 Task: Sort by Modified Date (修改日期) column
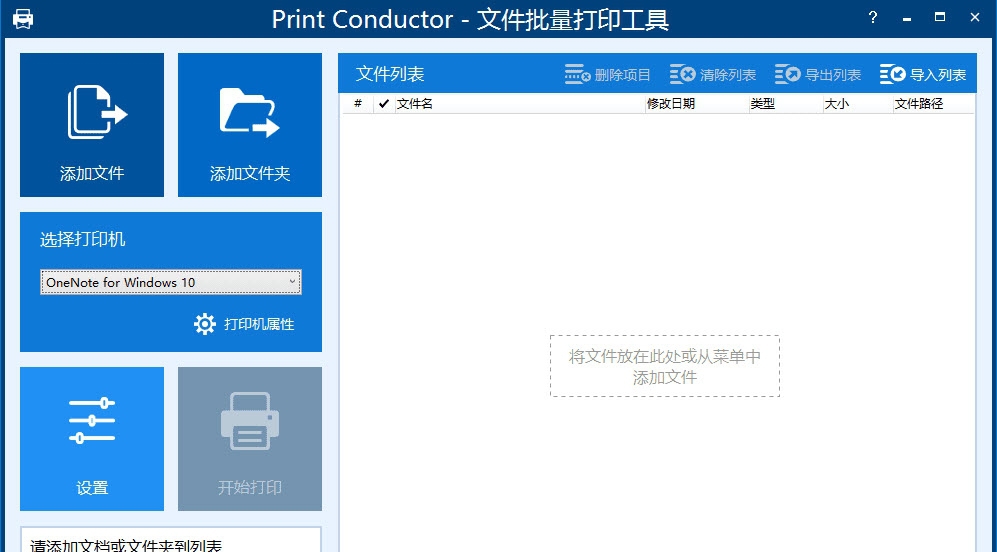(x=697, y=104)
